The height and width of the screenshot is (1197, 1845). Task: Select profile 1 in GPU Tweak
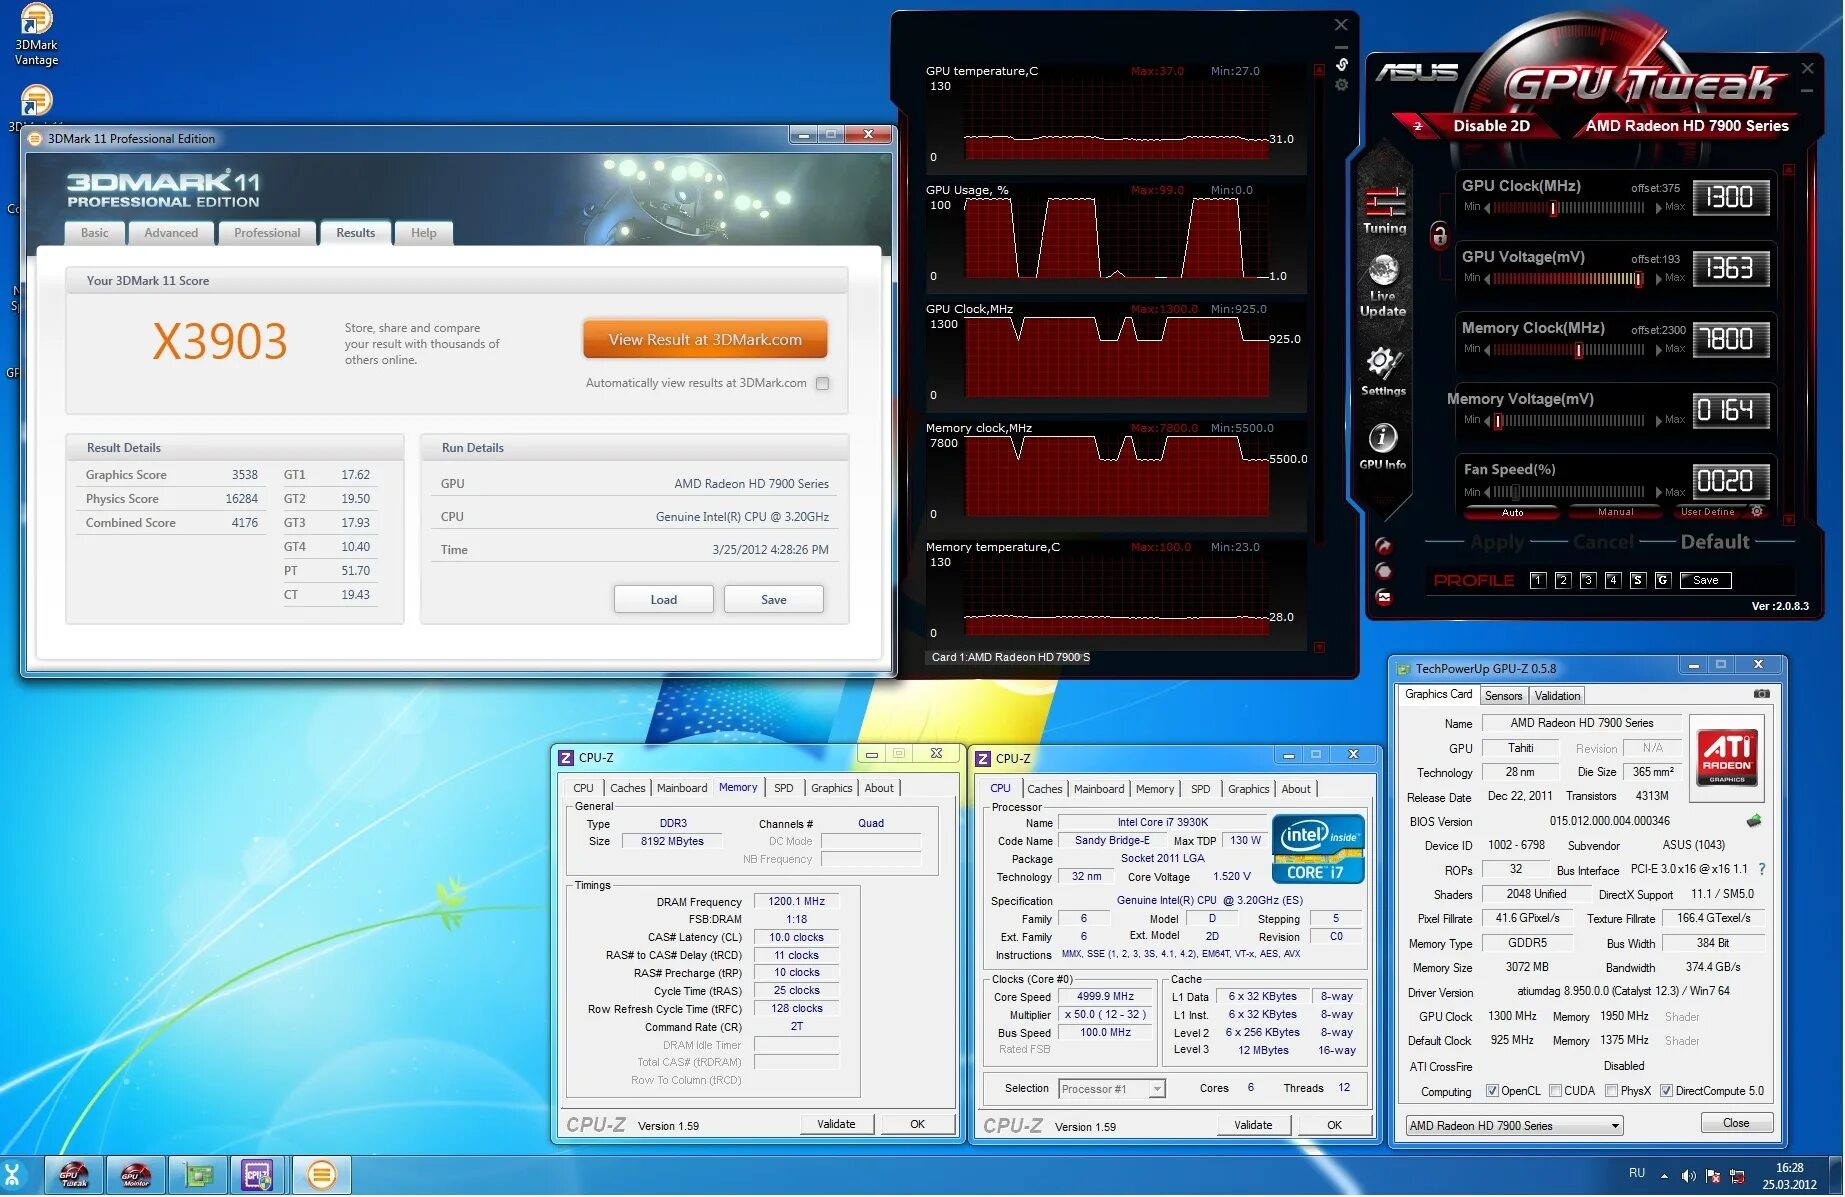[x=1538, y=580]
